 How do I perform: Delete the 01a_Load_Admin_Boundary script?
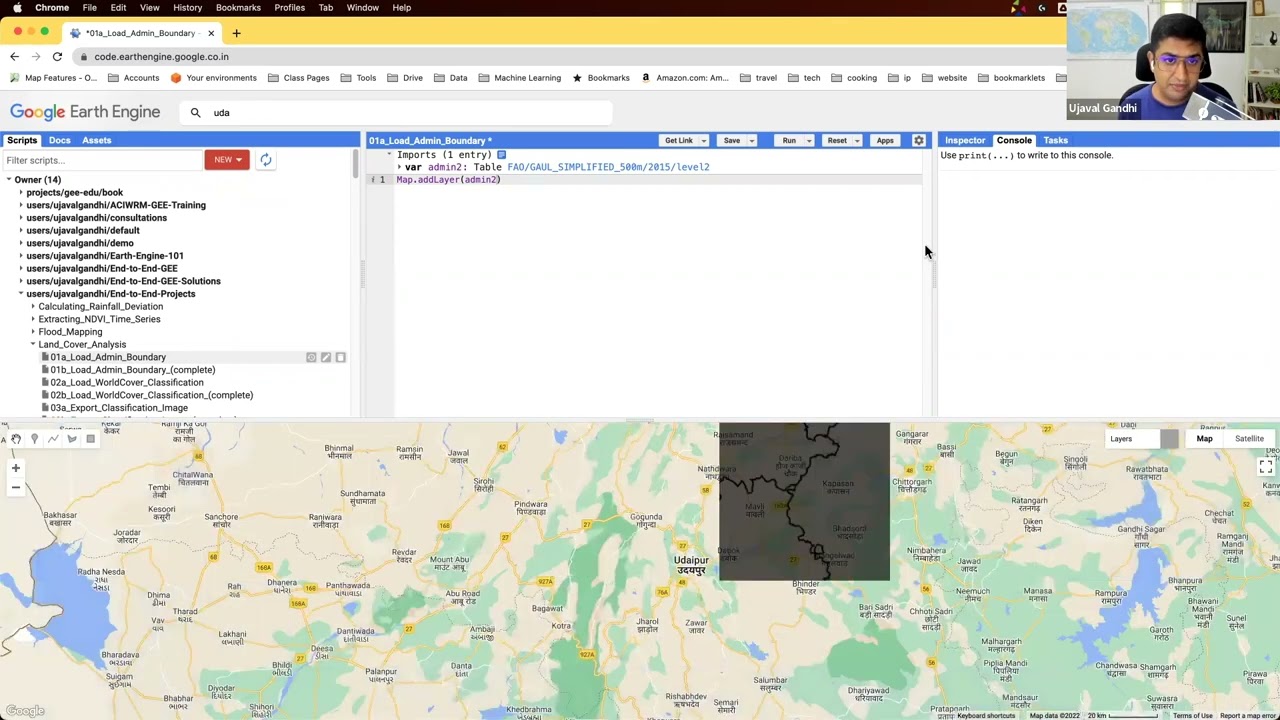pyautogui.click(x=340, y=357)
